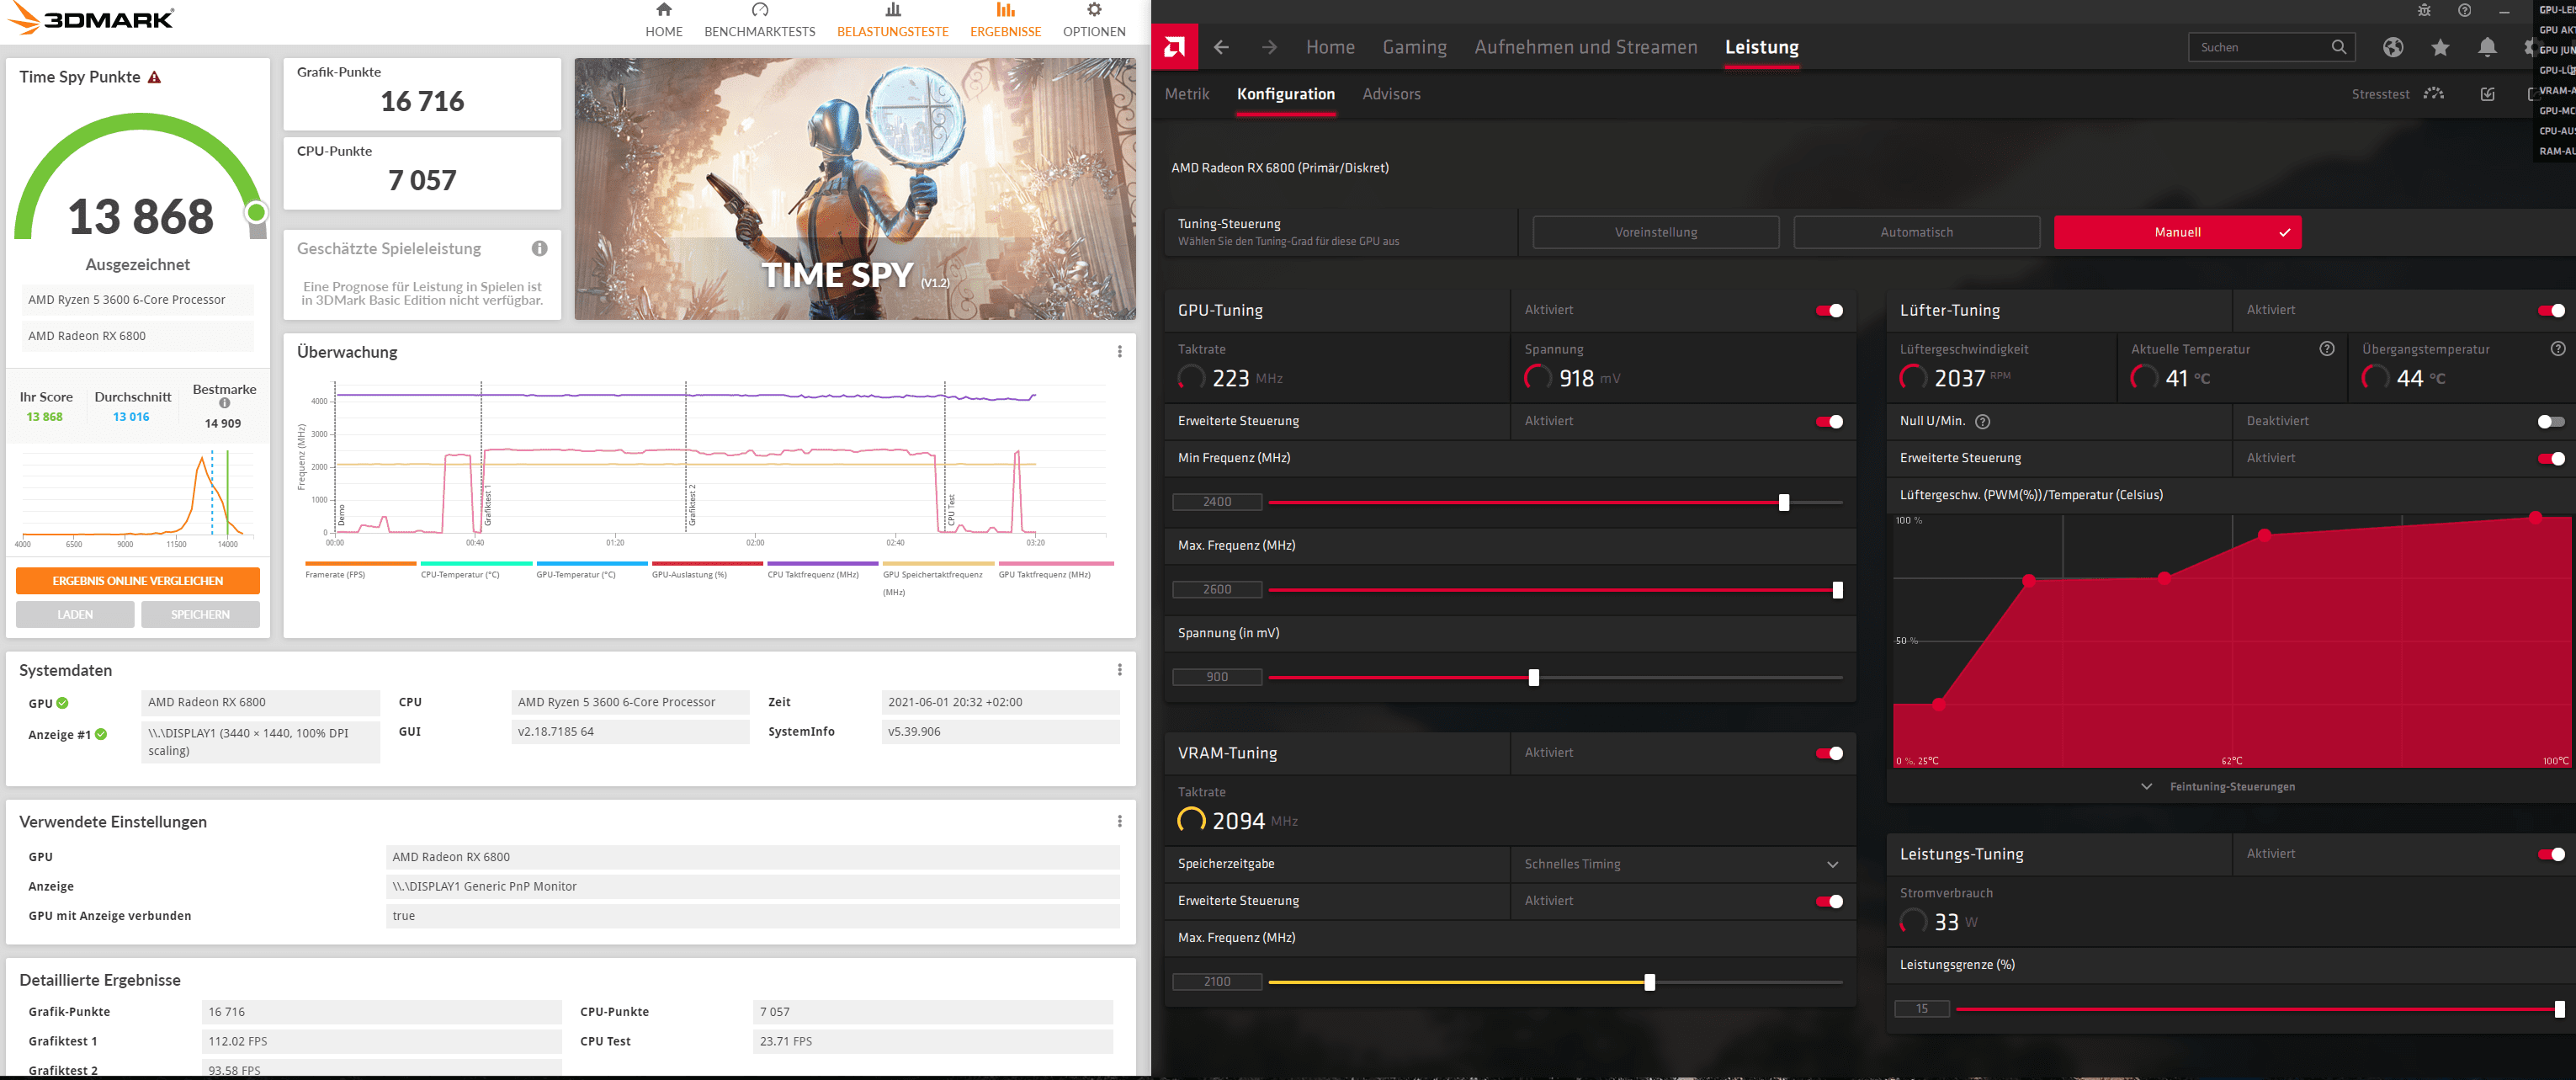The image size is (2576, 1080).
Task: Switch to Metrik sub-tab
Action: [x=1187, y=94]
